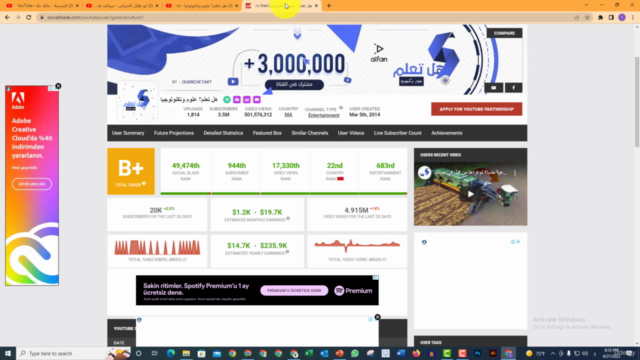Open Photoshop from the taskbar

tap(478, 353)
